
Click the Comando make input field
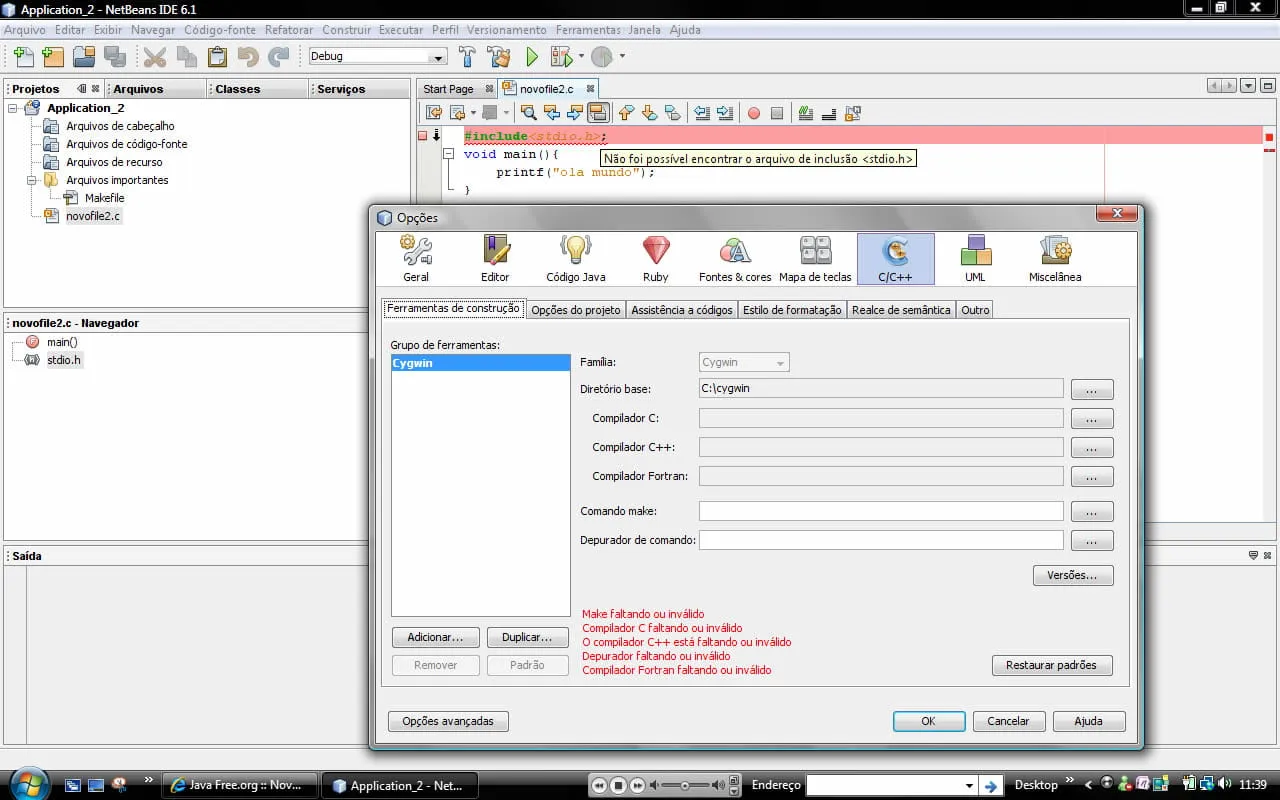pyautogui.click(x=881, y=511)
